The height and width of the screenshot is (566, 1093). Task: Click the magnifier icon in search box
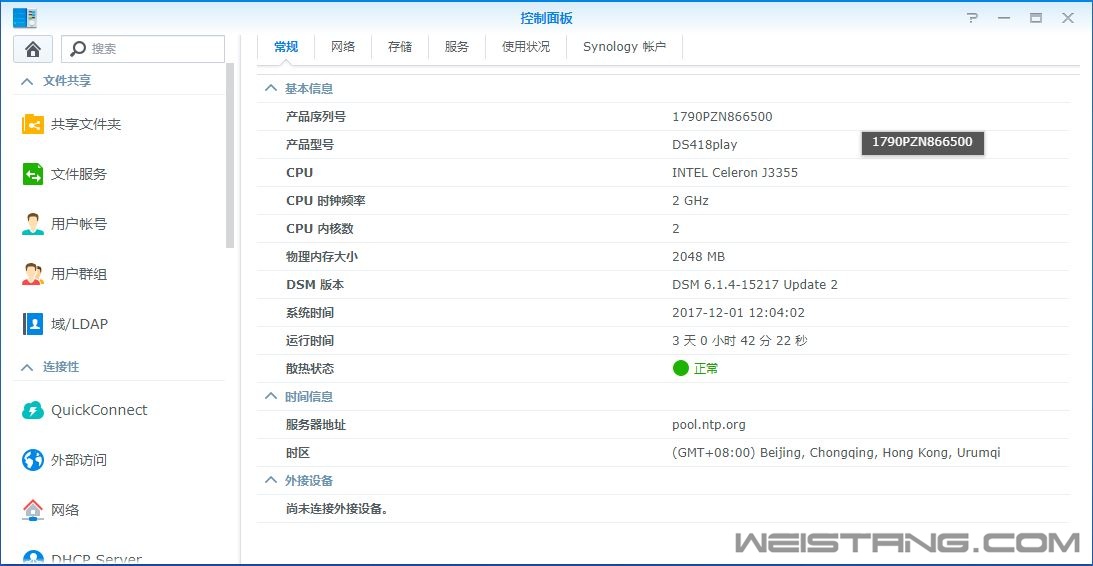tap(79, 49)
